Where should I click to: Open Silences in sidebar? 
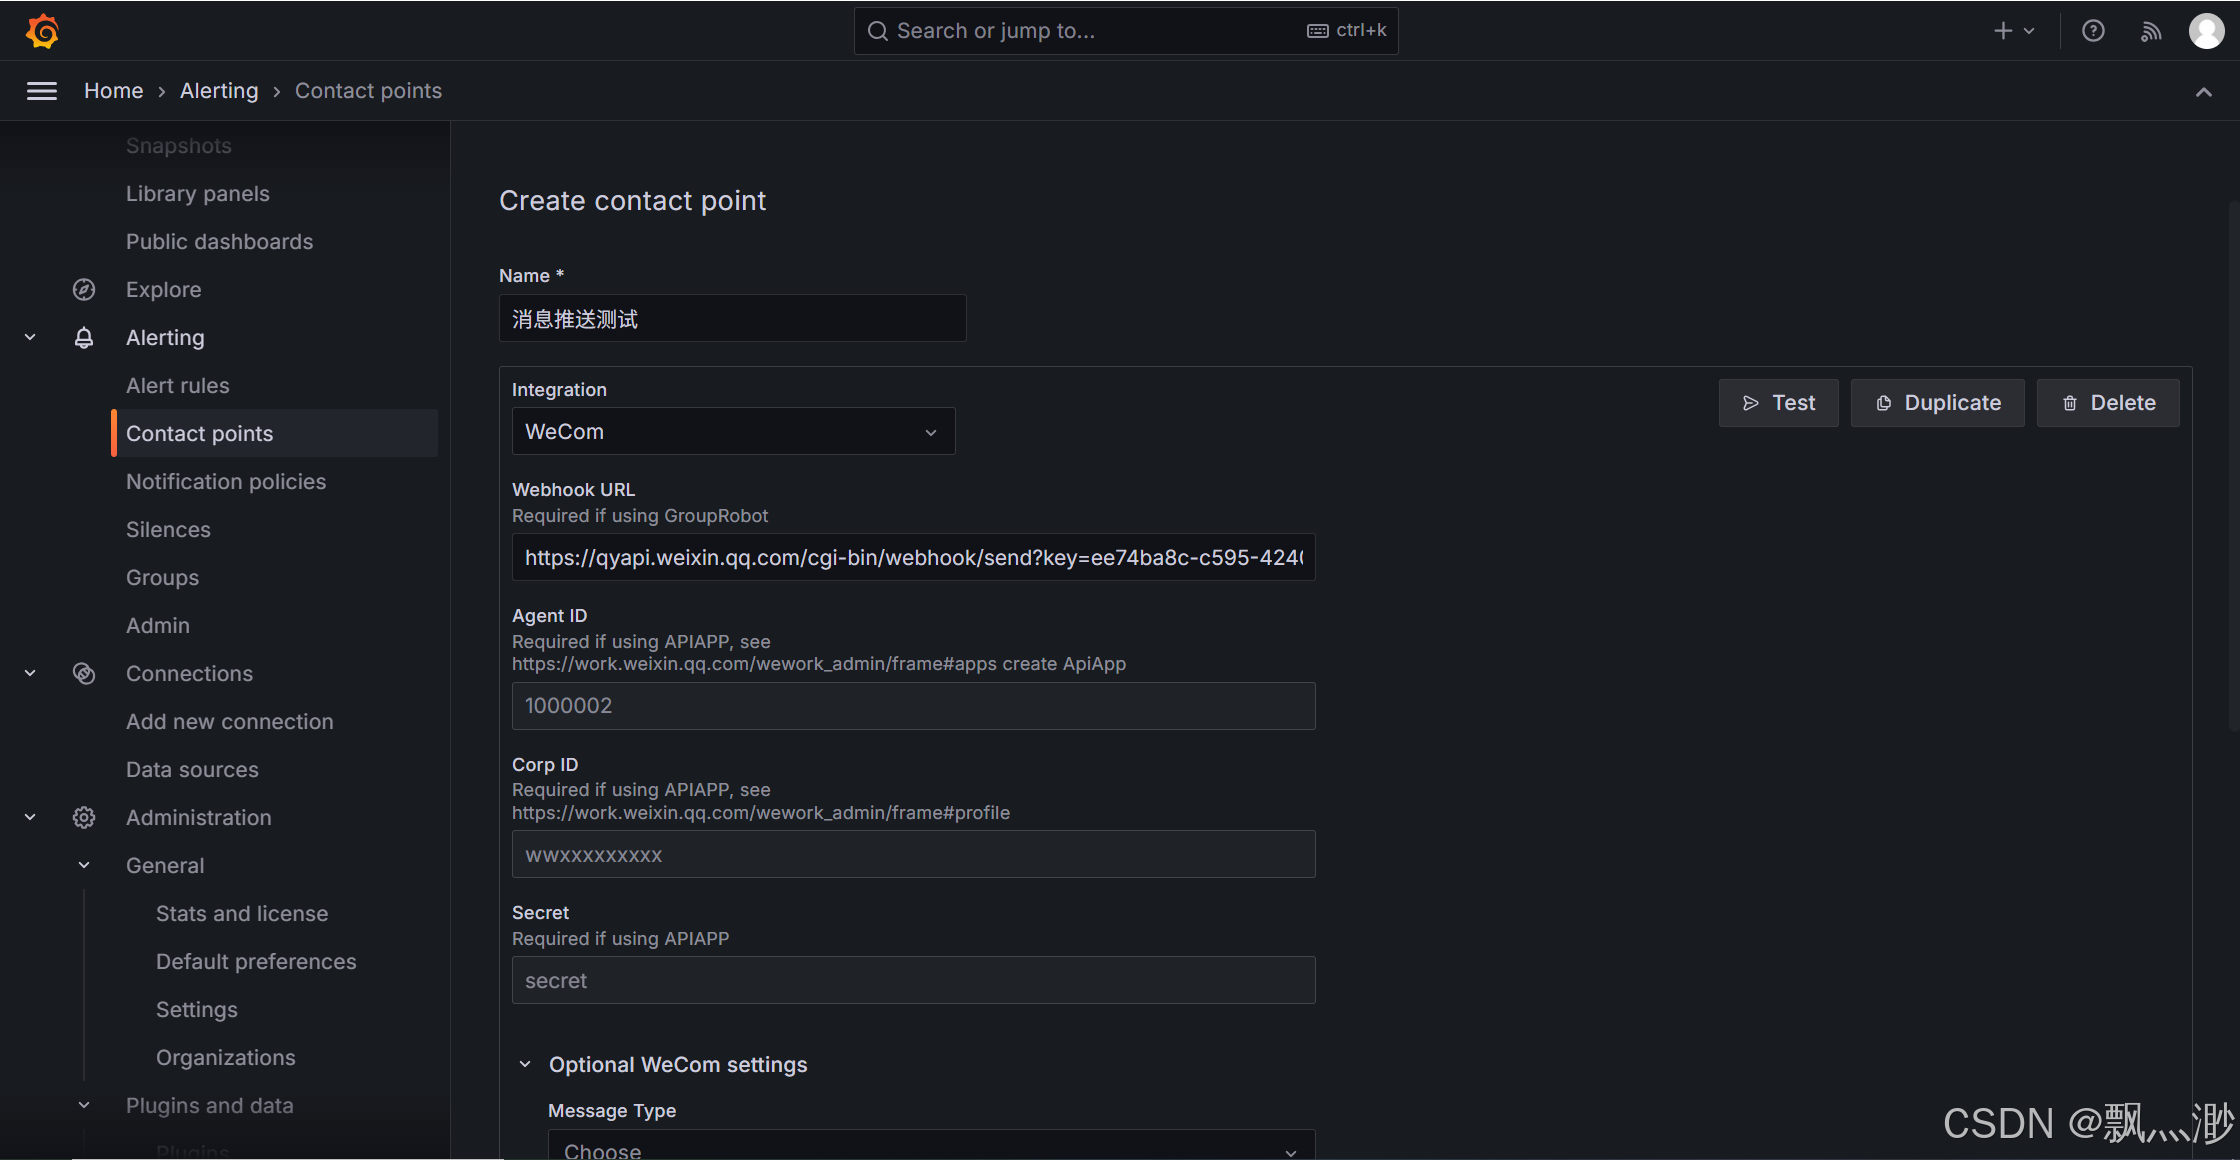168,530
